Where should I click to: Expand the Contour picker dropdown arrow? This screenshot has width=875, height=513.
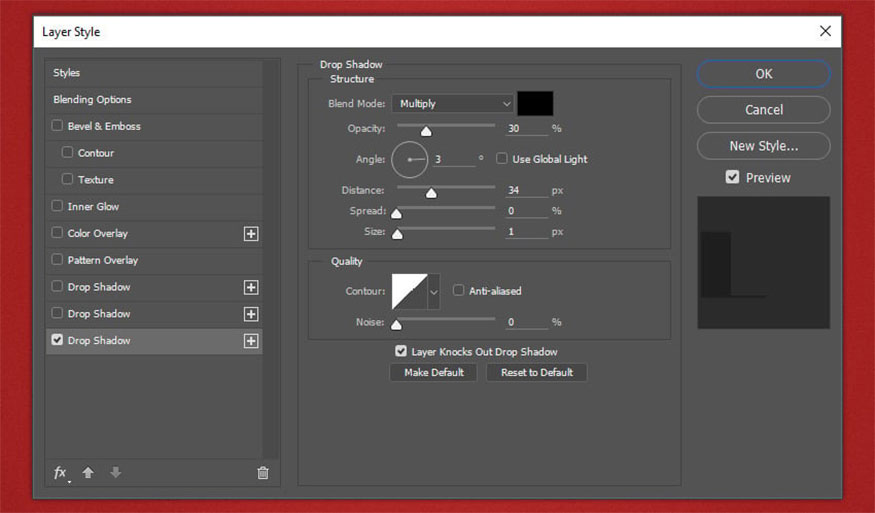[x=434, y=291]
